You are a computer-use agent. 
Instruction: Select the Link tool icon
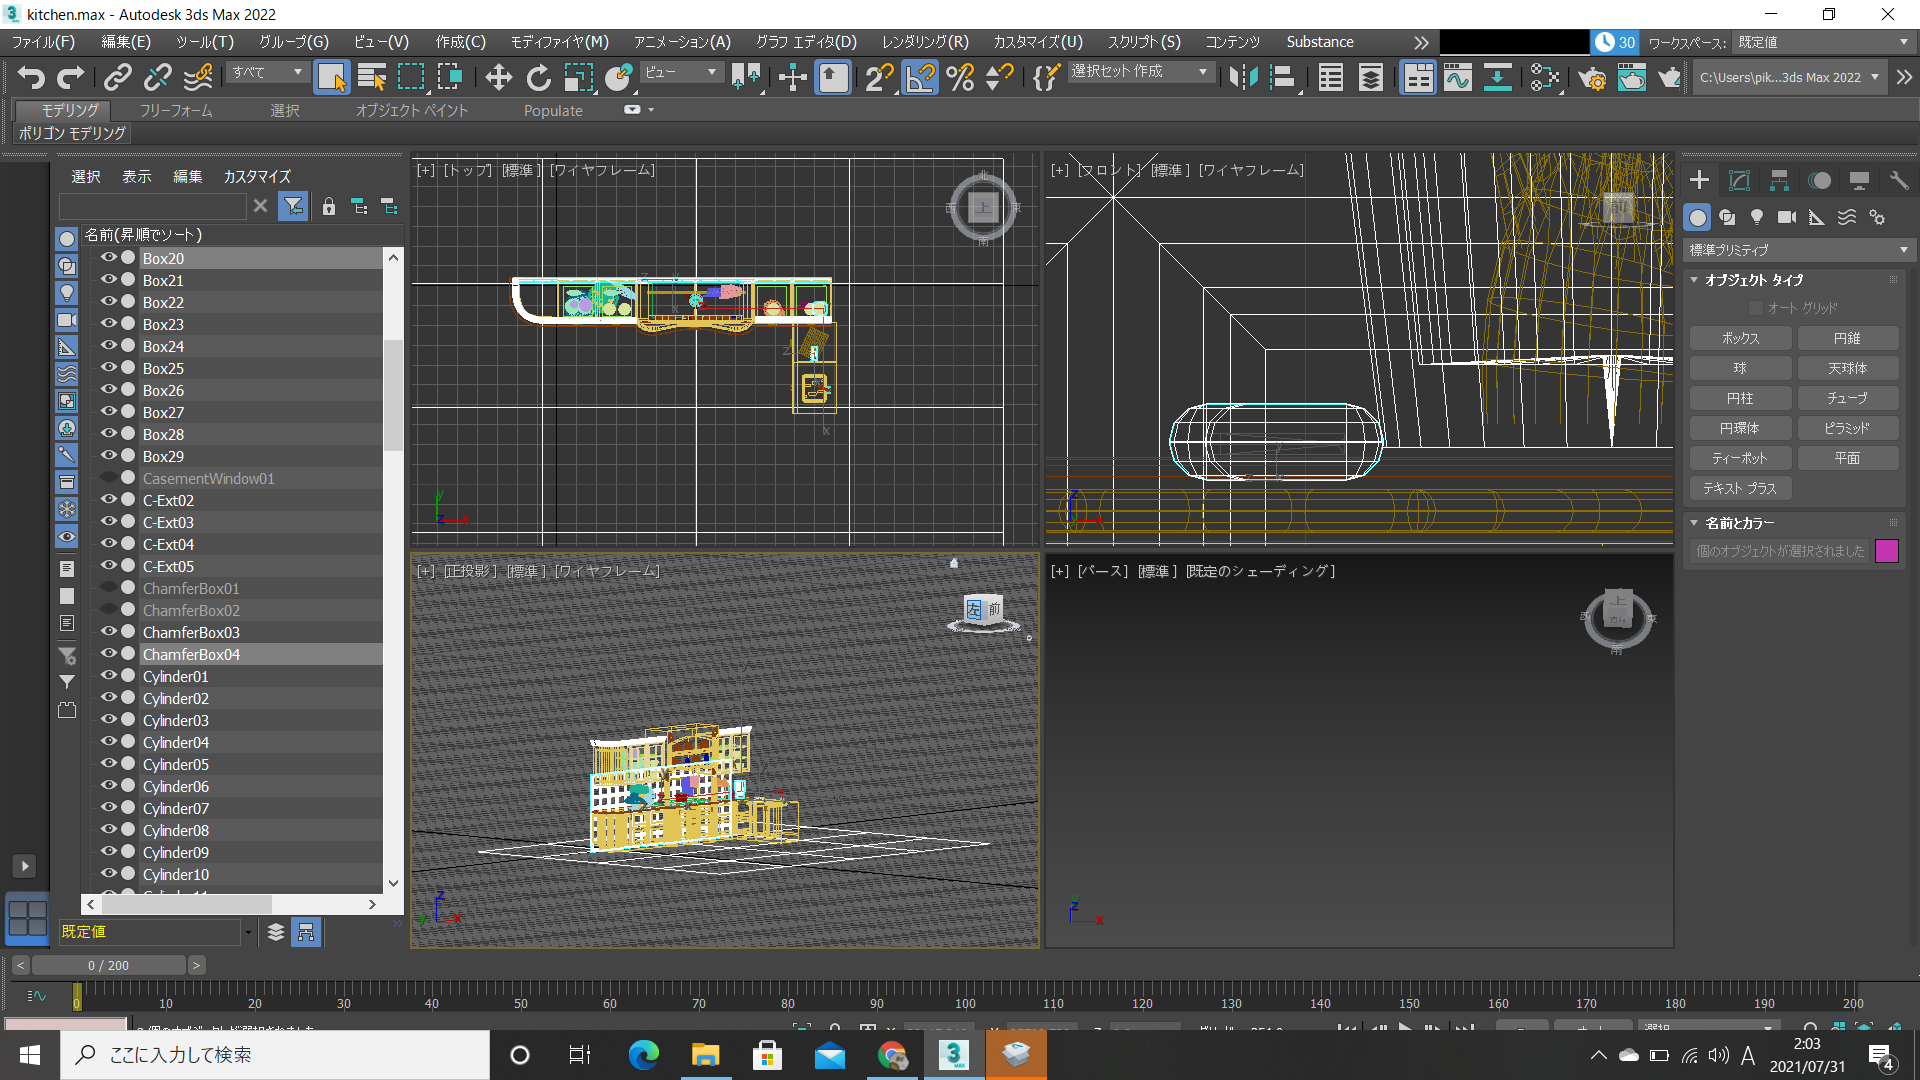coord(118,77)
